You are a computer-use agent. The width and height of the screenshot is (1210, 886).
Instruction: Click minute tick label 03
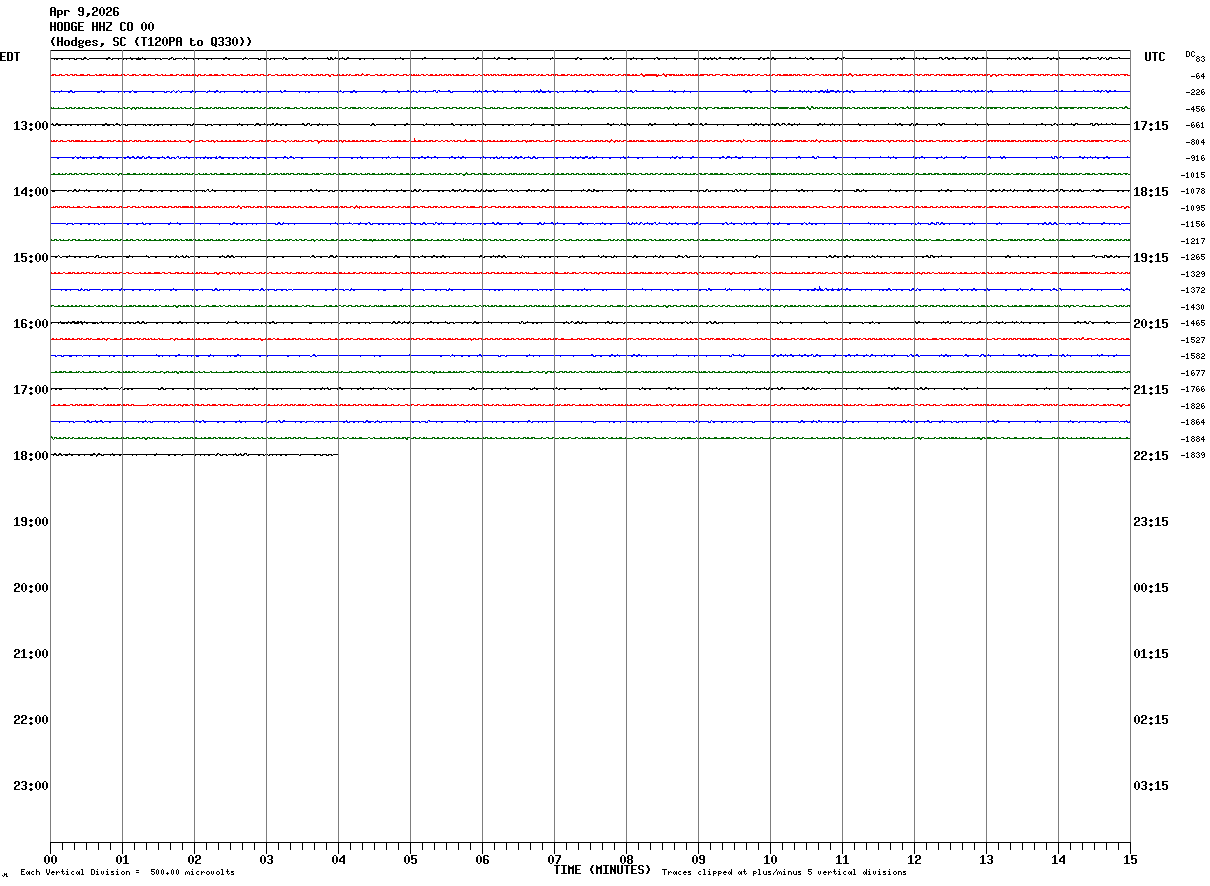[266, 860]
